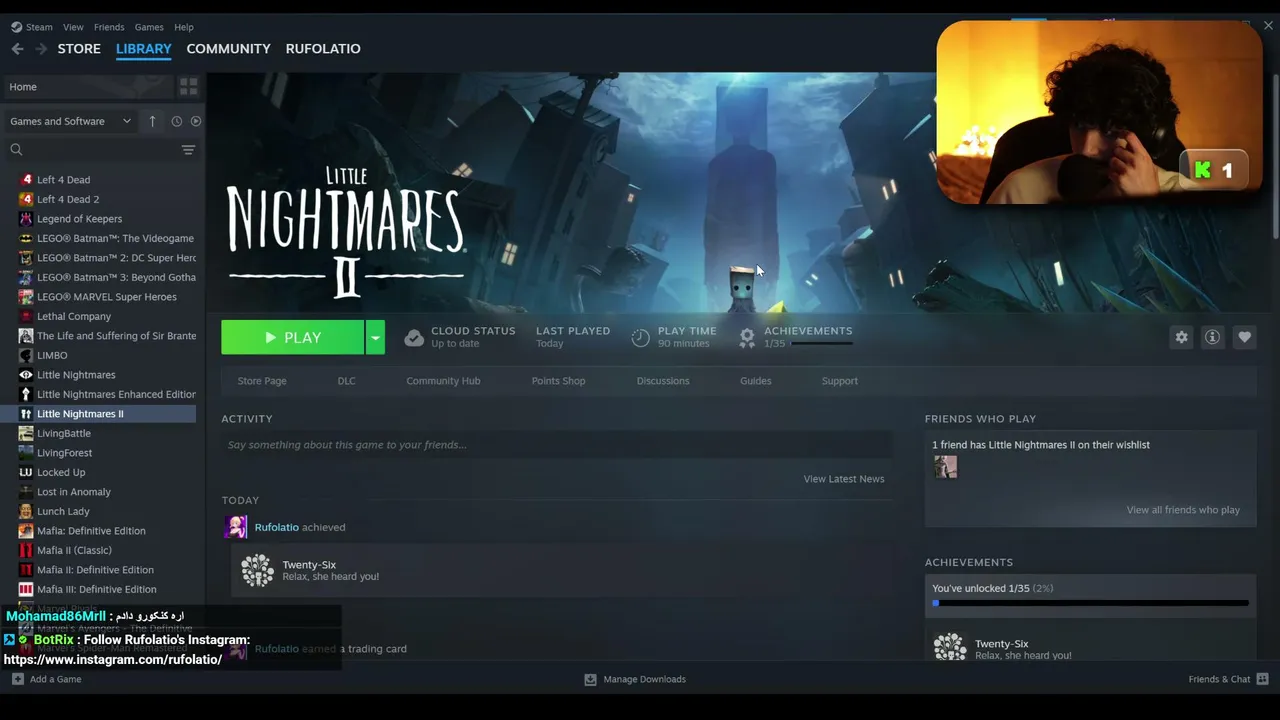Open the Steam menu
Screen dimensions: 1280x720
(39, 27)
